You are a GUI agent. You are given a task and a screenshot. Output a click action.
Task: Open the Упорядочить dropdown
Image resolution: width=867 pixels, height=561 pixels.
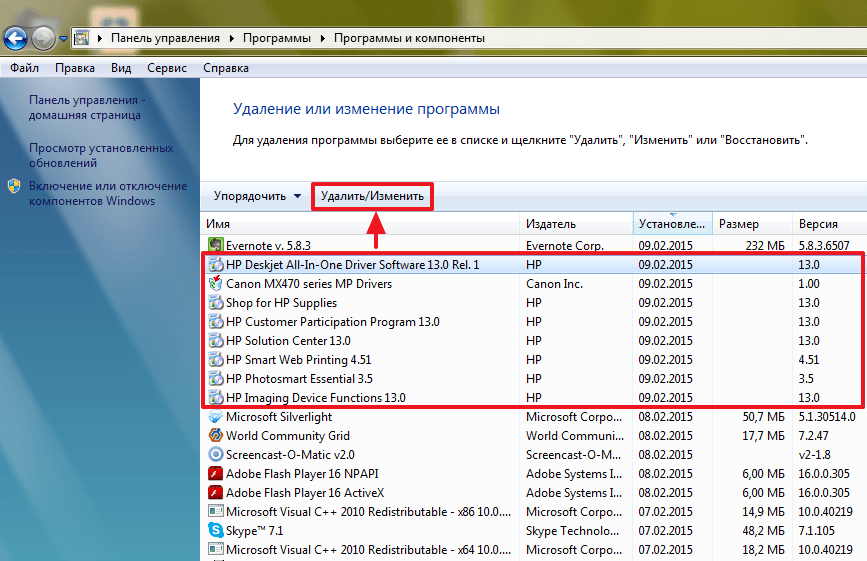257,196
